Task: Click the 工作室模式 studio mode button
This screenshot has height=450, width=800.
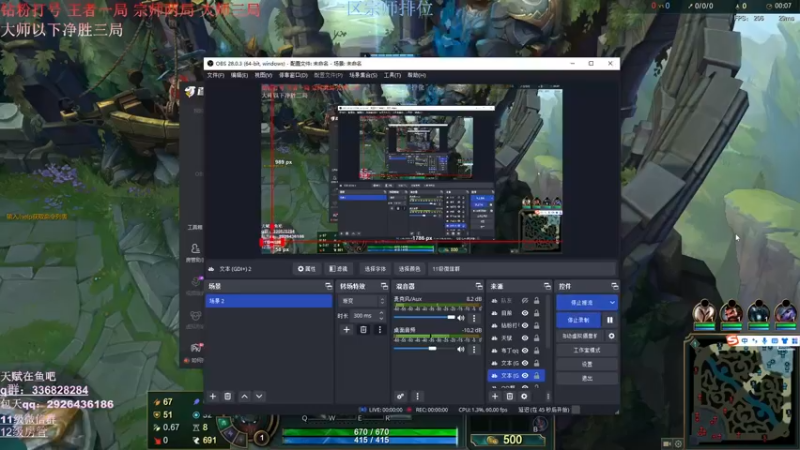Action: (587, 351)
